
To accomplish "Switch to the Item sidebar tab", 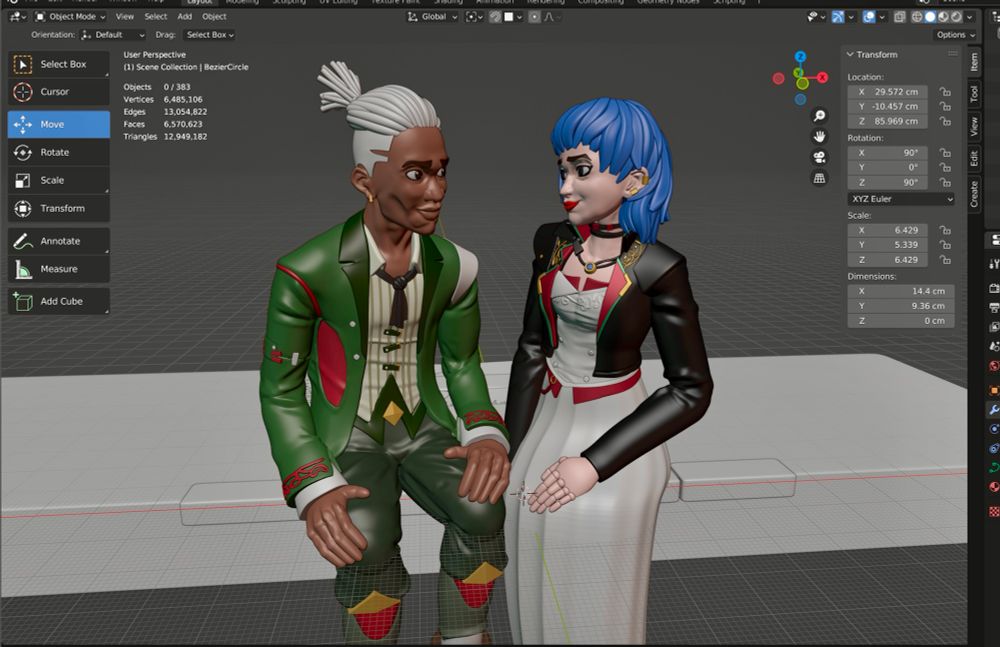I will point(974,62).
